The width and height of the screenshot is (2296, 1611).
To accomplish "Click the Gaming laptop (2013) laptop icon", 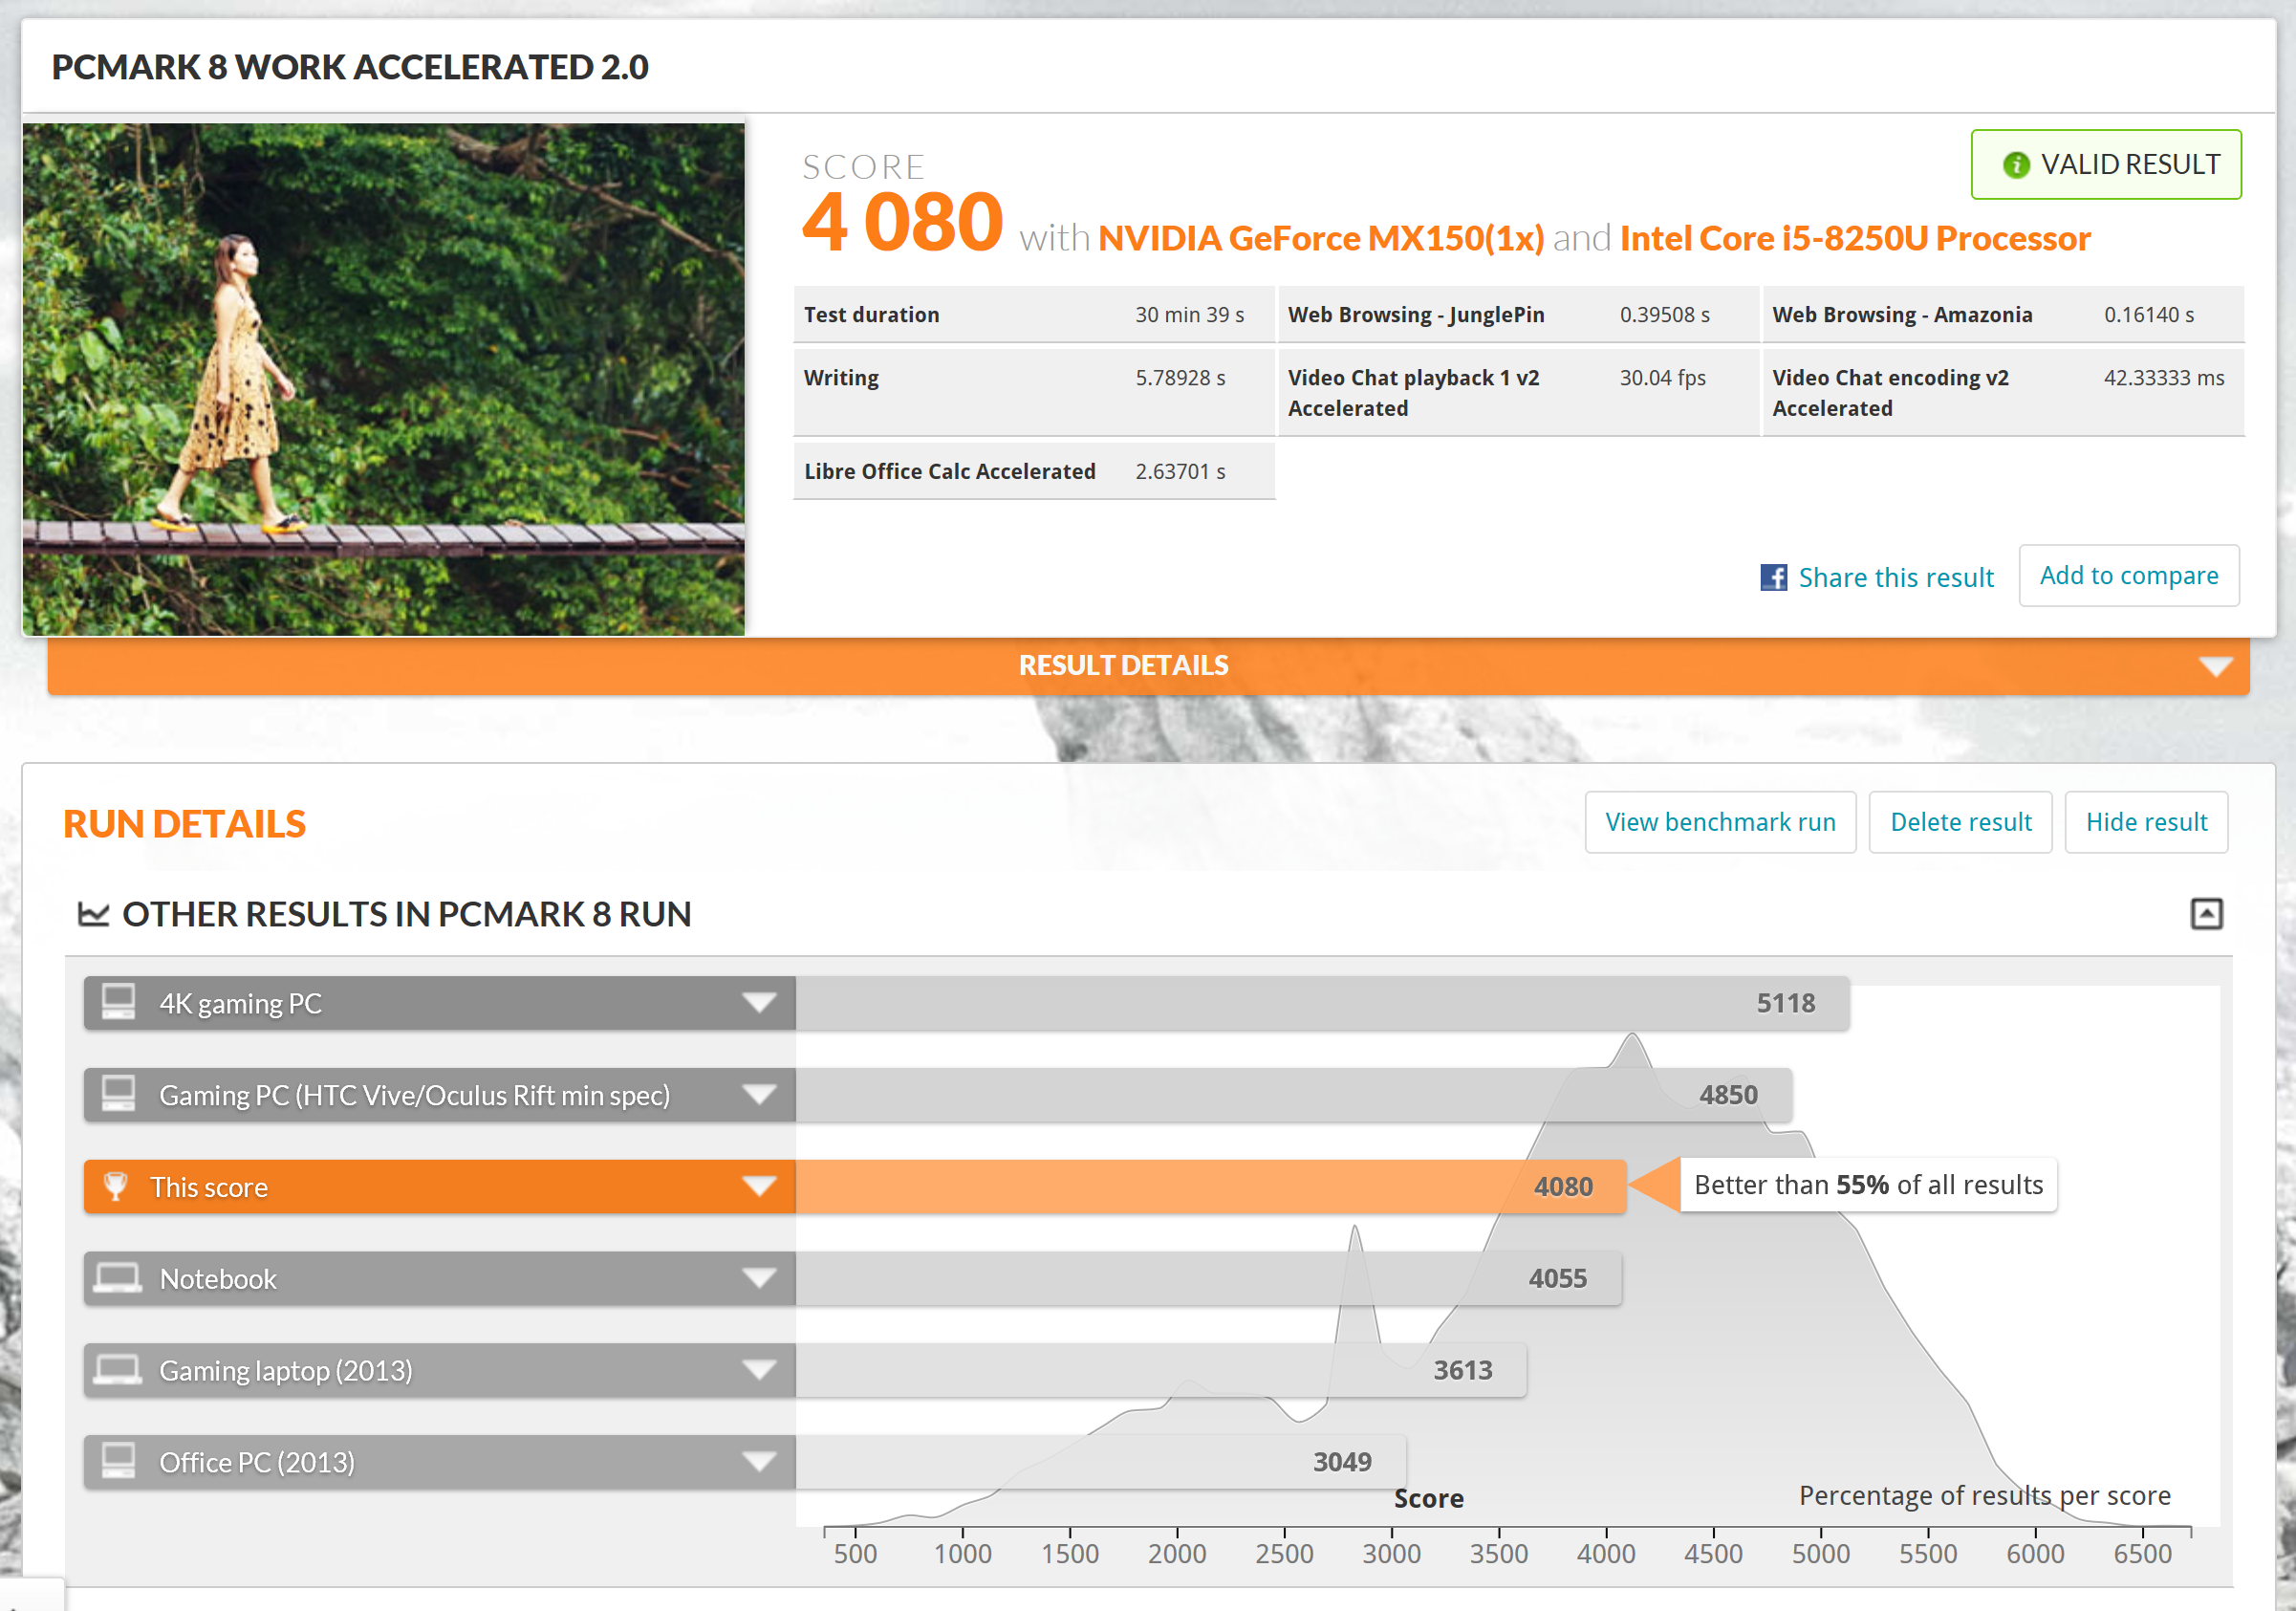I will point(117,1370).
